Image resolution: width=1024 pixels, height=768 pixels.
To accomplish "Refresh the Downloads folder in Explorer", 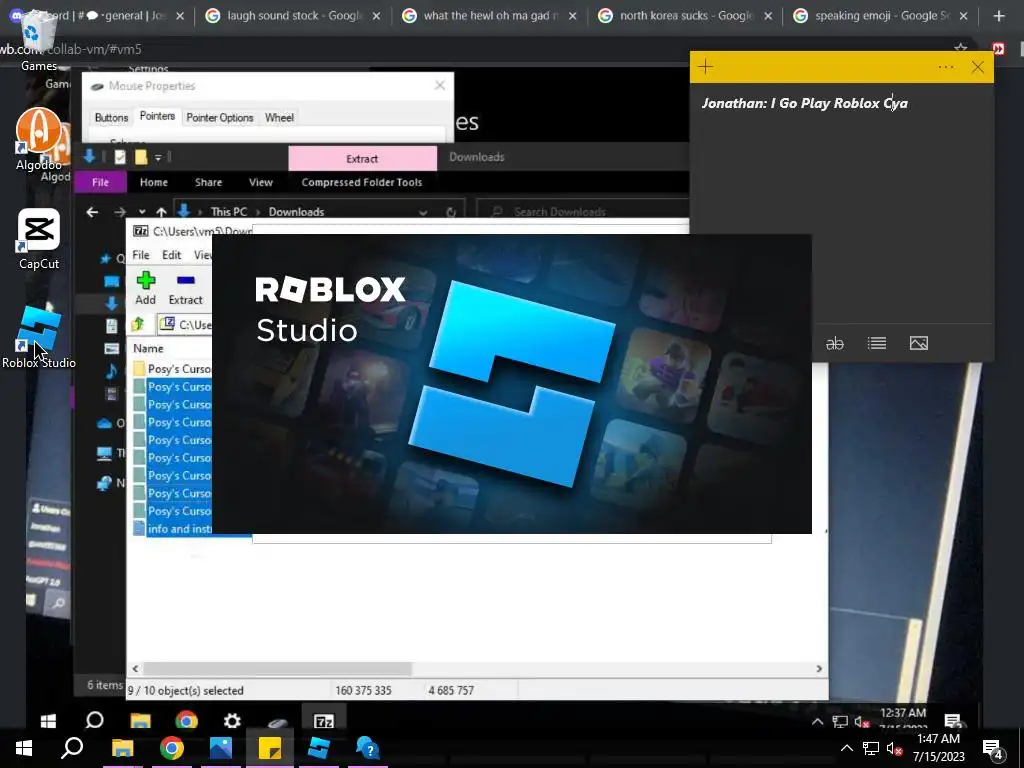I will coord(451,212).
